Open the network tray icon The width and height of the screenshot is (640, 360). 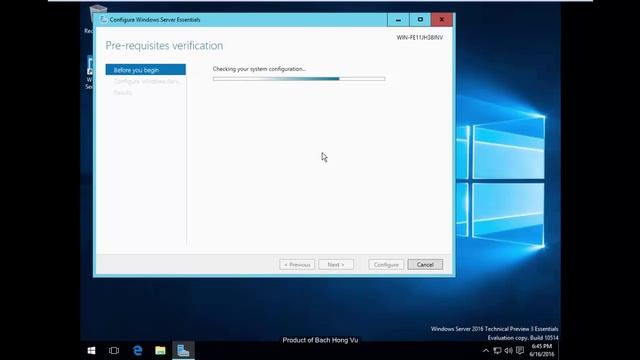coord(497,351)
